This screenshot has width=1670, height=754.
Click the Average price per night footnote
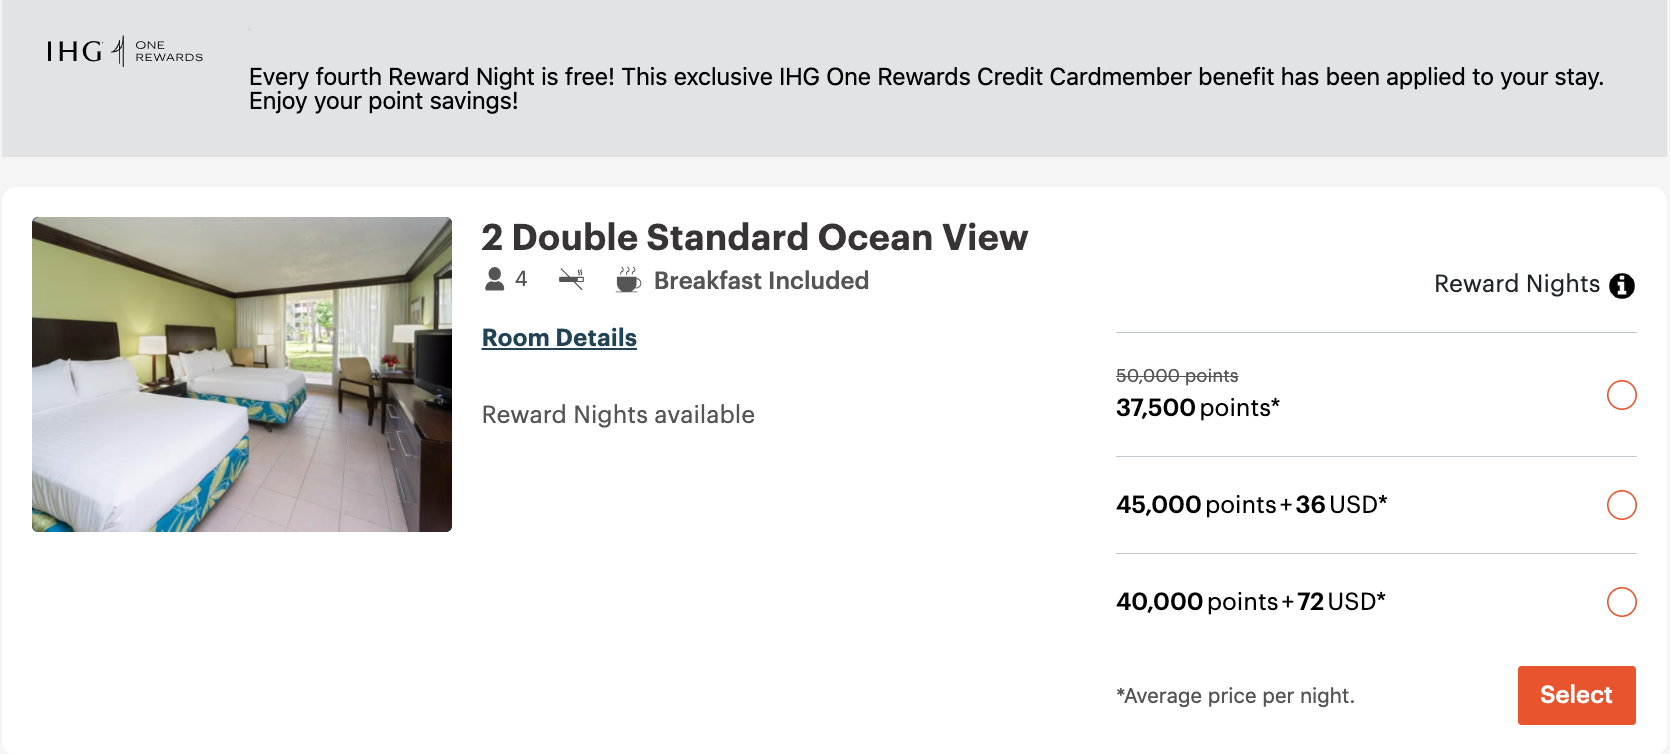1235,696
